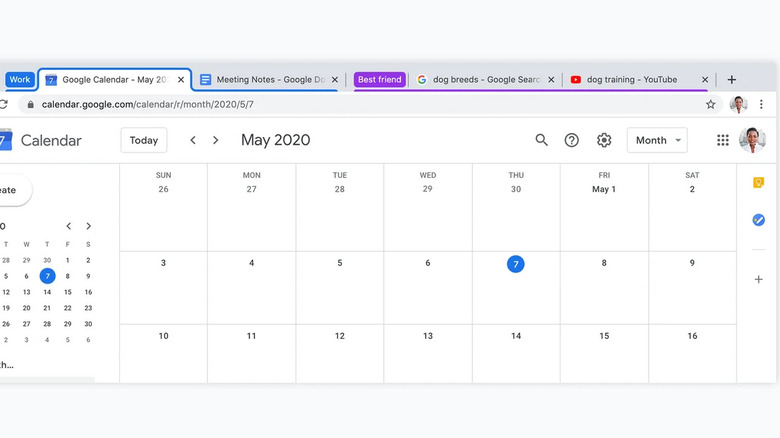Select May 1 in the month grid

click(x=604, y=189)
